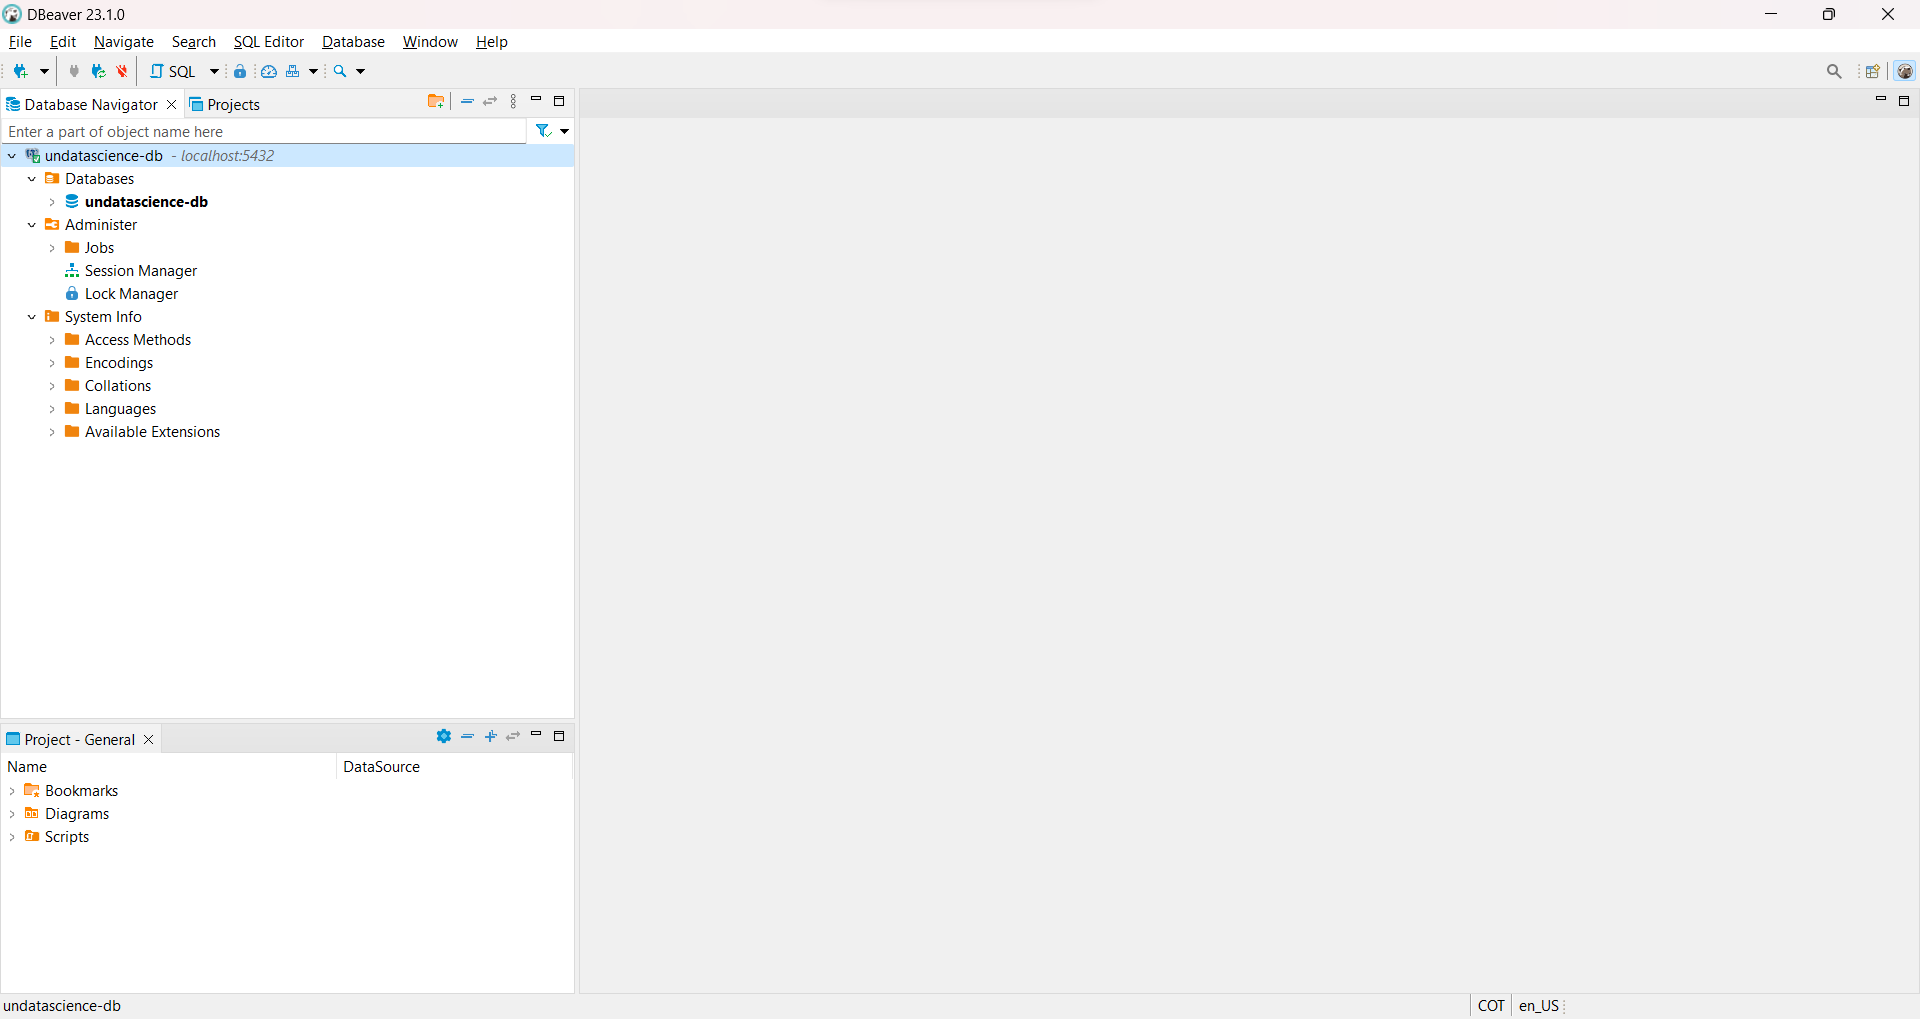Screen dimensions: 1920x1019
Task: Open the Database menu
Action: pyautogui.click(x=353, y=42)
